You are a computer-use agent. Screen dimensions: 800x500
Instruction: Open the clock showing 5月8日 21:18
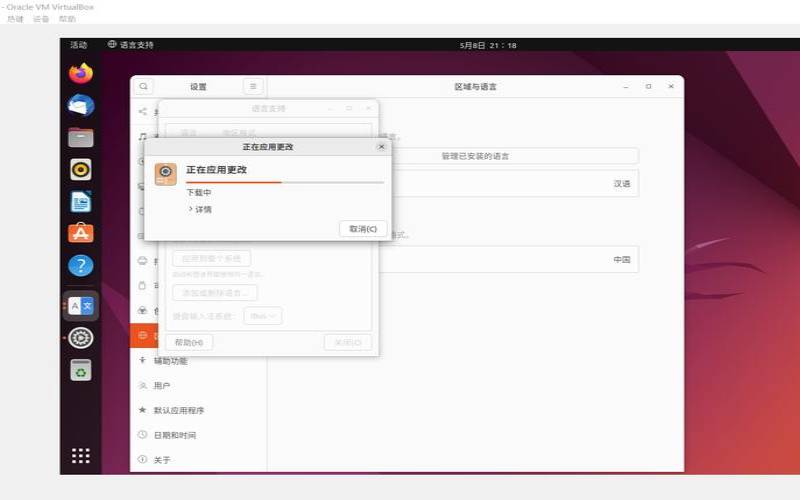point(488,45)
